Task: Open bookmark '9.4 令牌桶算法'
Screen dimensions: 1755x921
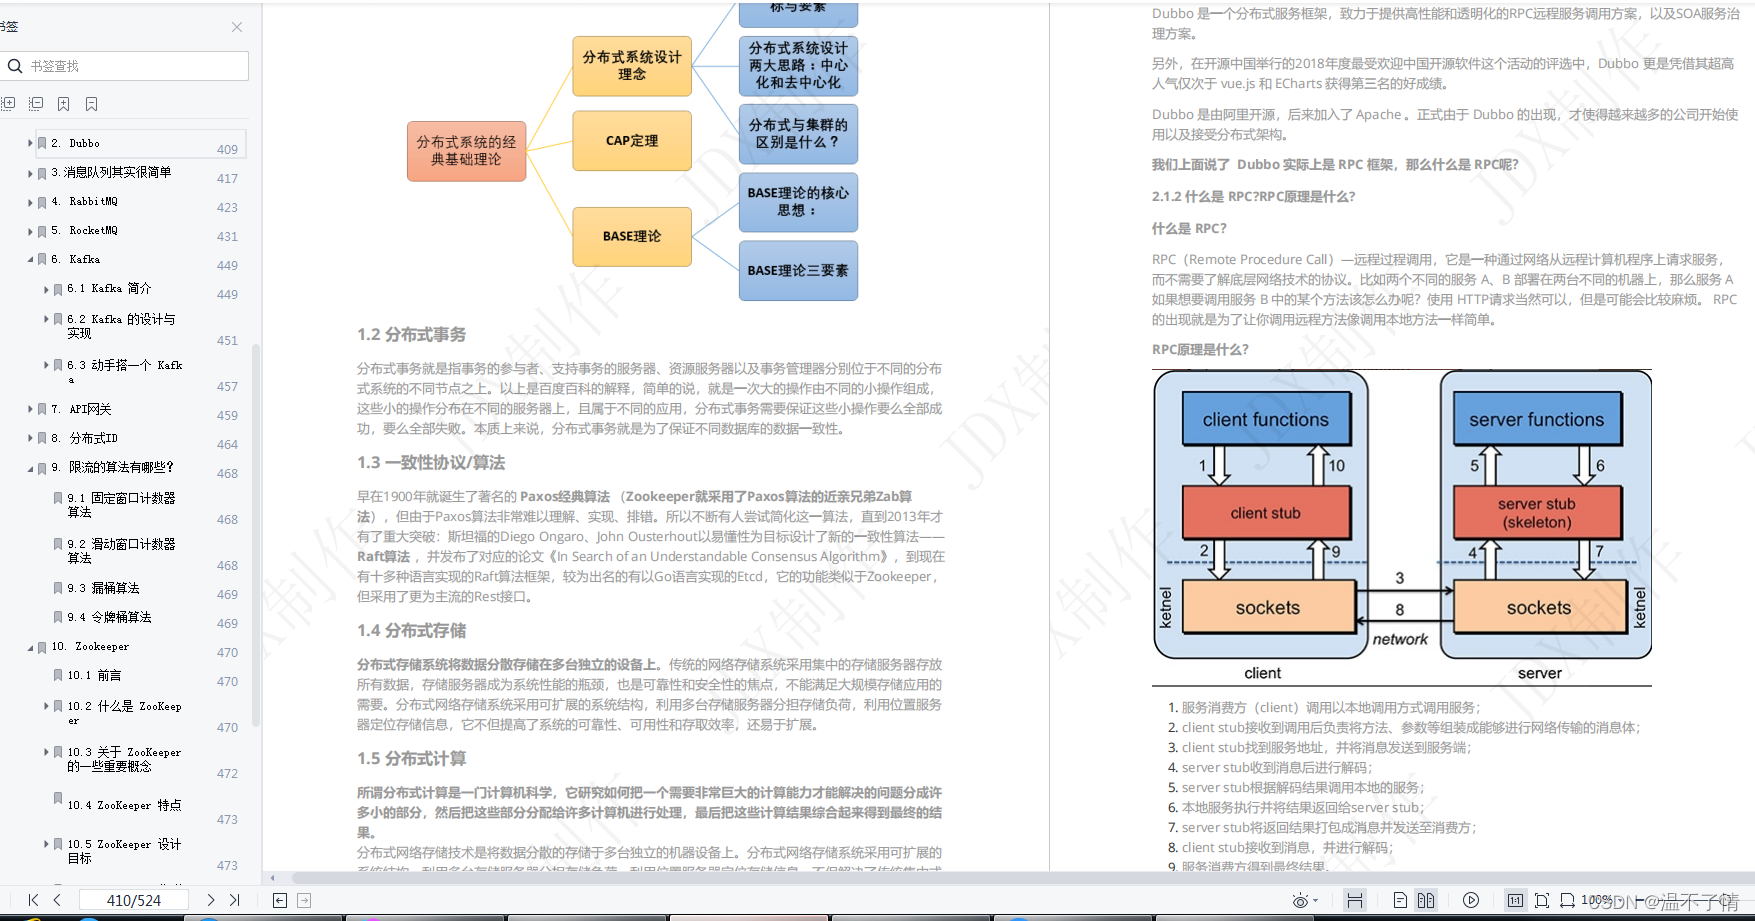Action: [x=109, y=617]
